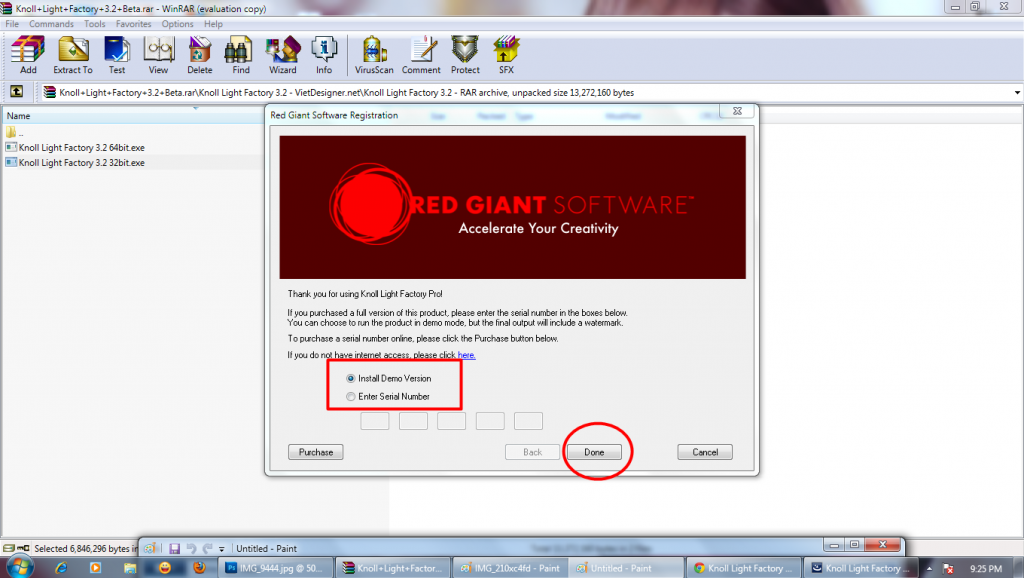This screenshot has width=1024, height=578.
Task: Click the fifth serial number box
Action: [x=528, y=421]
